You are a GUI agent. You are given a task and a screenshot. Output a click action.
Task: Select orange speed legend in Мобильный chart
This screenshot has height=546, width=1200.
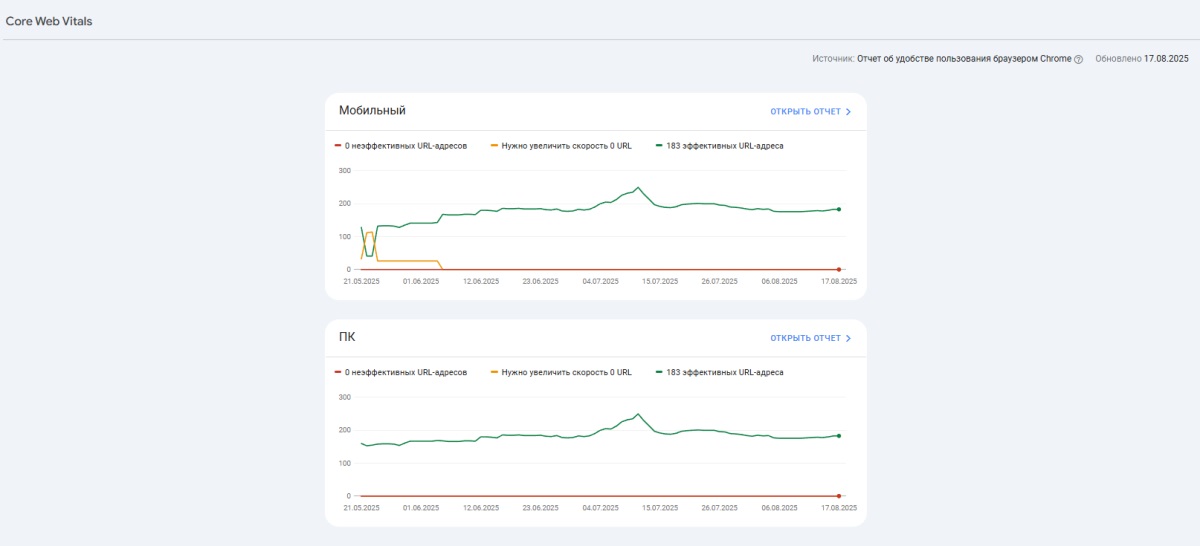[x=561, y=146]
